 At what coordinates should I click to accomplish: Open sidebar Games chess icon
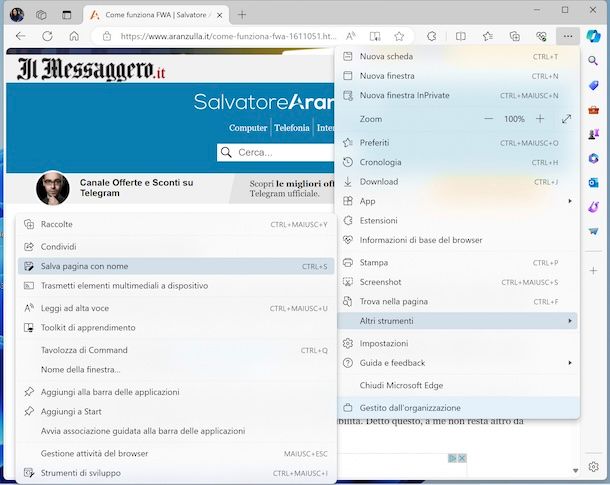tap(593, 134)
